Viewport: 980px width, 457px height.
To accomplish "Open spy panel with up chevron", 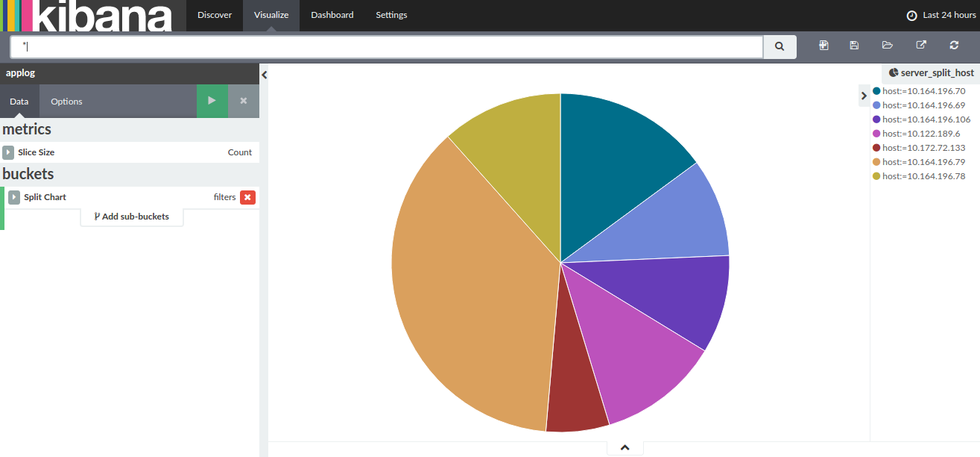I will (x=624, y=448).
